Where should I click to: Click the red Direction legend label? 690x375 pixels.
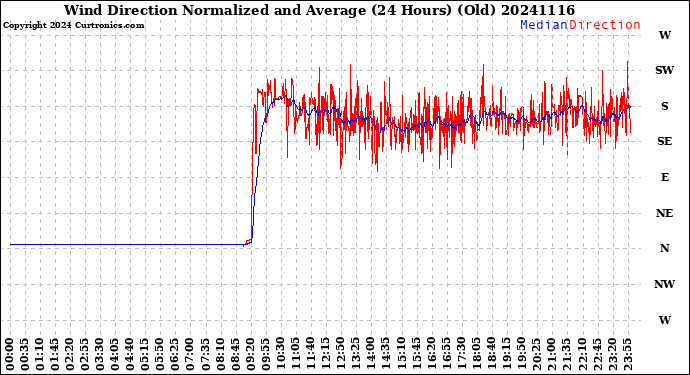tap(605, 25)
